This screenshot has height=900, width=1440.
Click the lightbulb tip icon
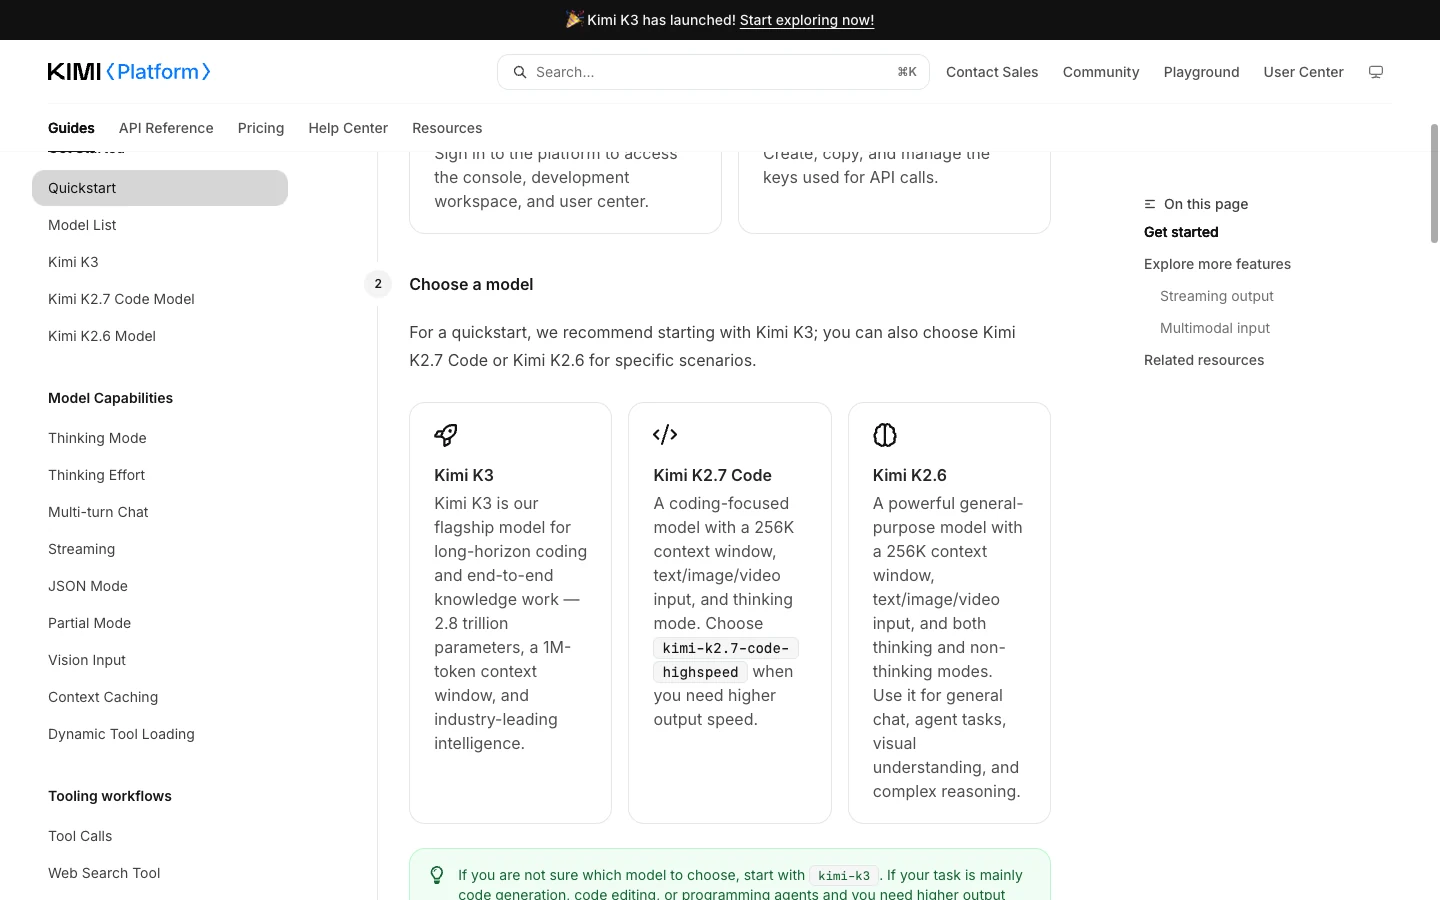pyautogui.click(x=437, y=875)
